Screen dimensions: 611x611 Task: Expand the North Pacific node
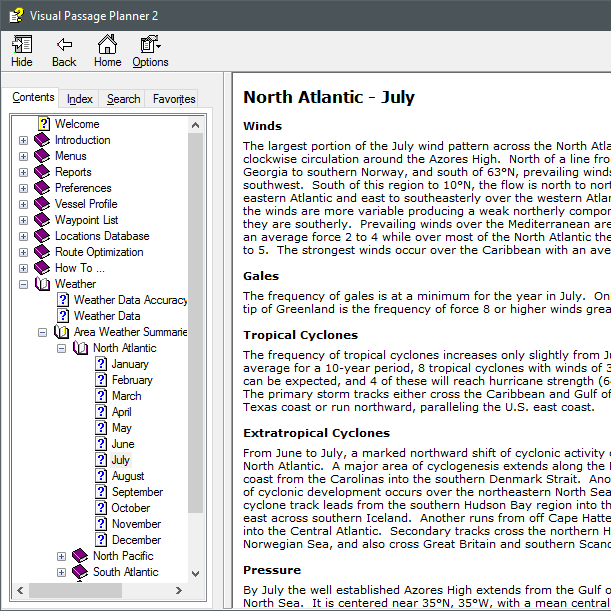pyautogui.click(x=61, y=557)
